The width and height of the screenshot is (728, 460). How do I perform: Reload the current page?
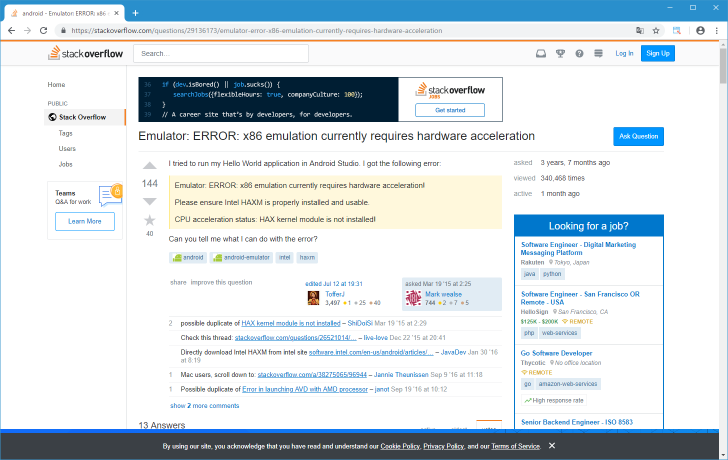43,31
